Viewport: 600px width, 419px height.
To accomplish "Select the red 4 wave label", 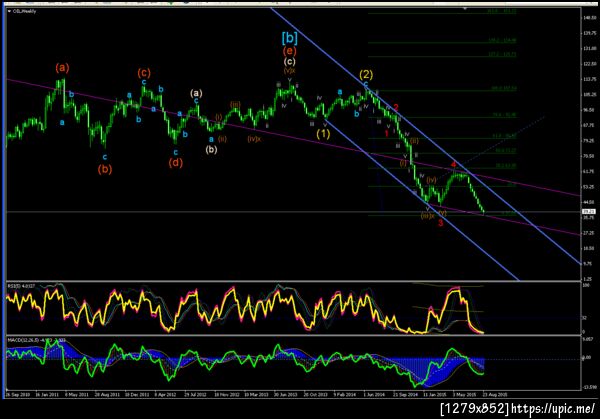I will [x=453, y=165].
